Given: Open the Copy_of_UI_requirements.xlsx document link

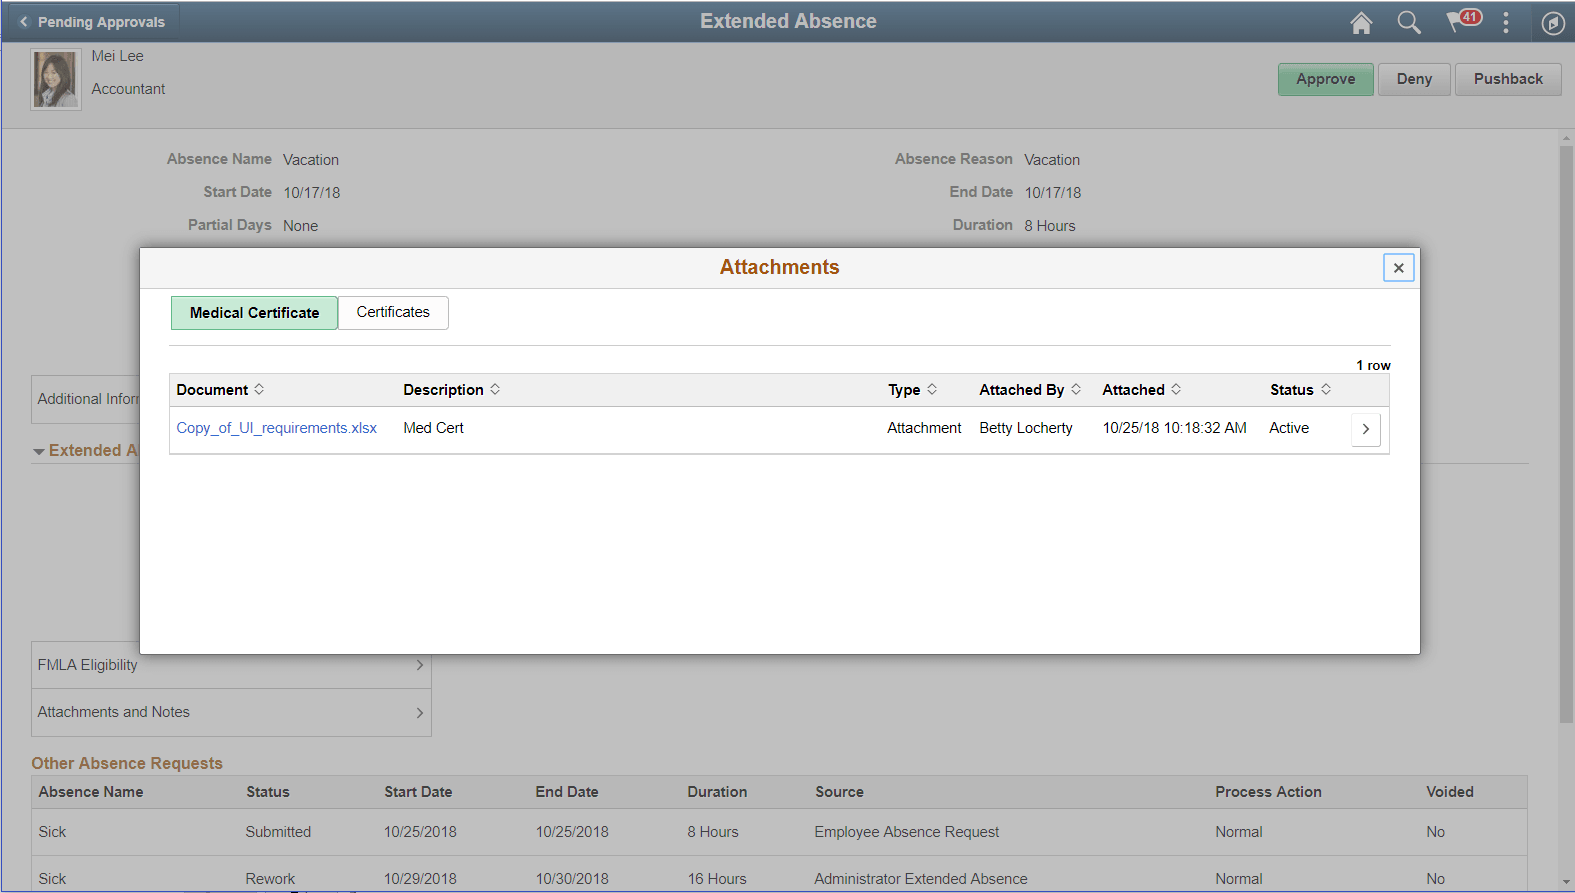Looking at the screenshot, I should point(277,428).
